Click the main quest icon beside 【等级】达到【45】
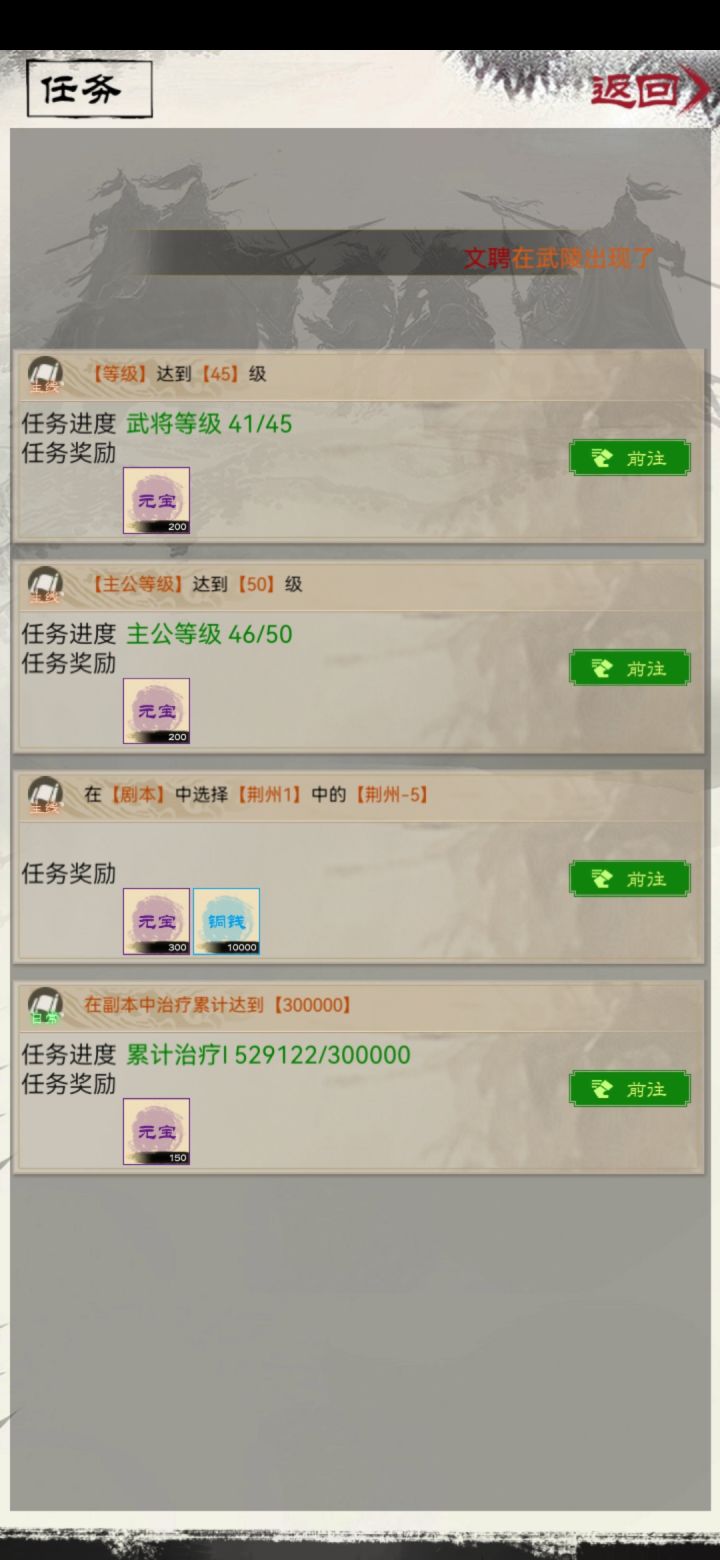Screen dimensions: 720x1560 (45, 376)
